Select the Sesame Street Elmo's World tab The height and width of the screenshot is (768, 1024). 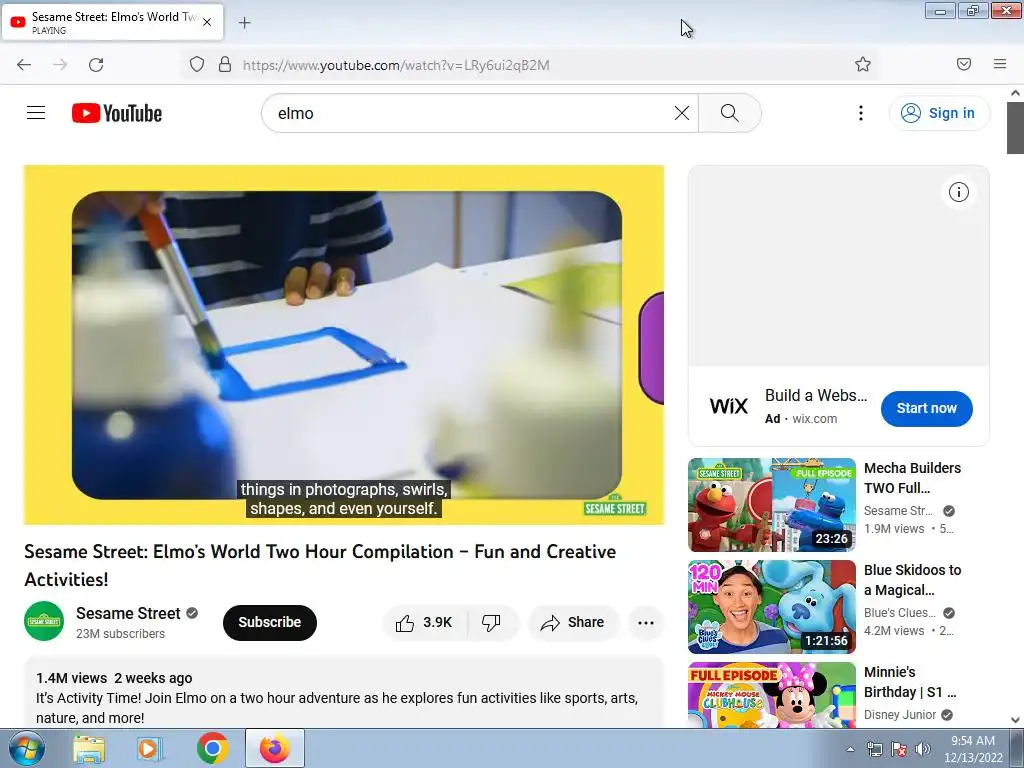tap(112, 22)
